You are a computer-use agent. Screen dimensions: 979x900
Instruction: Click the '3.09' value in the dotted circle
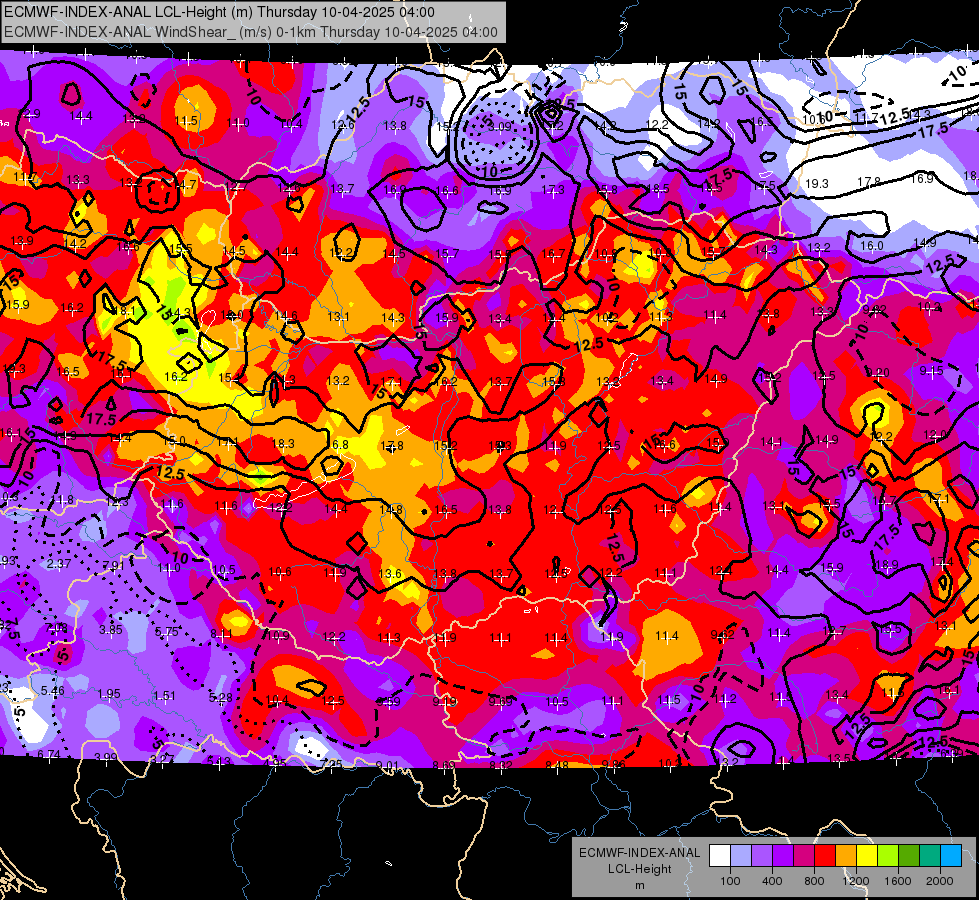(x=499, y=127)
